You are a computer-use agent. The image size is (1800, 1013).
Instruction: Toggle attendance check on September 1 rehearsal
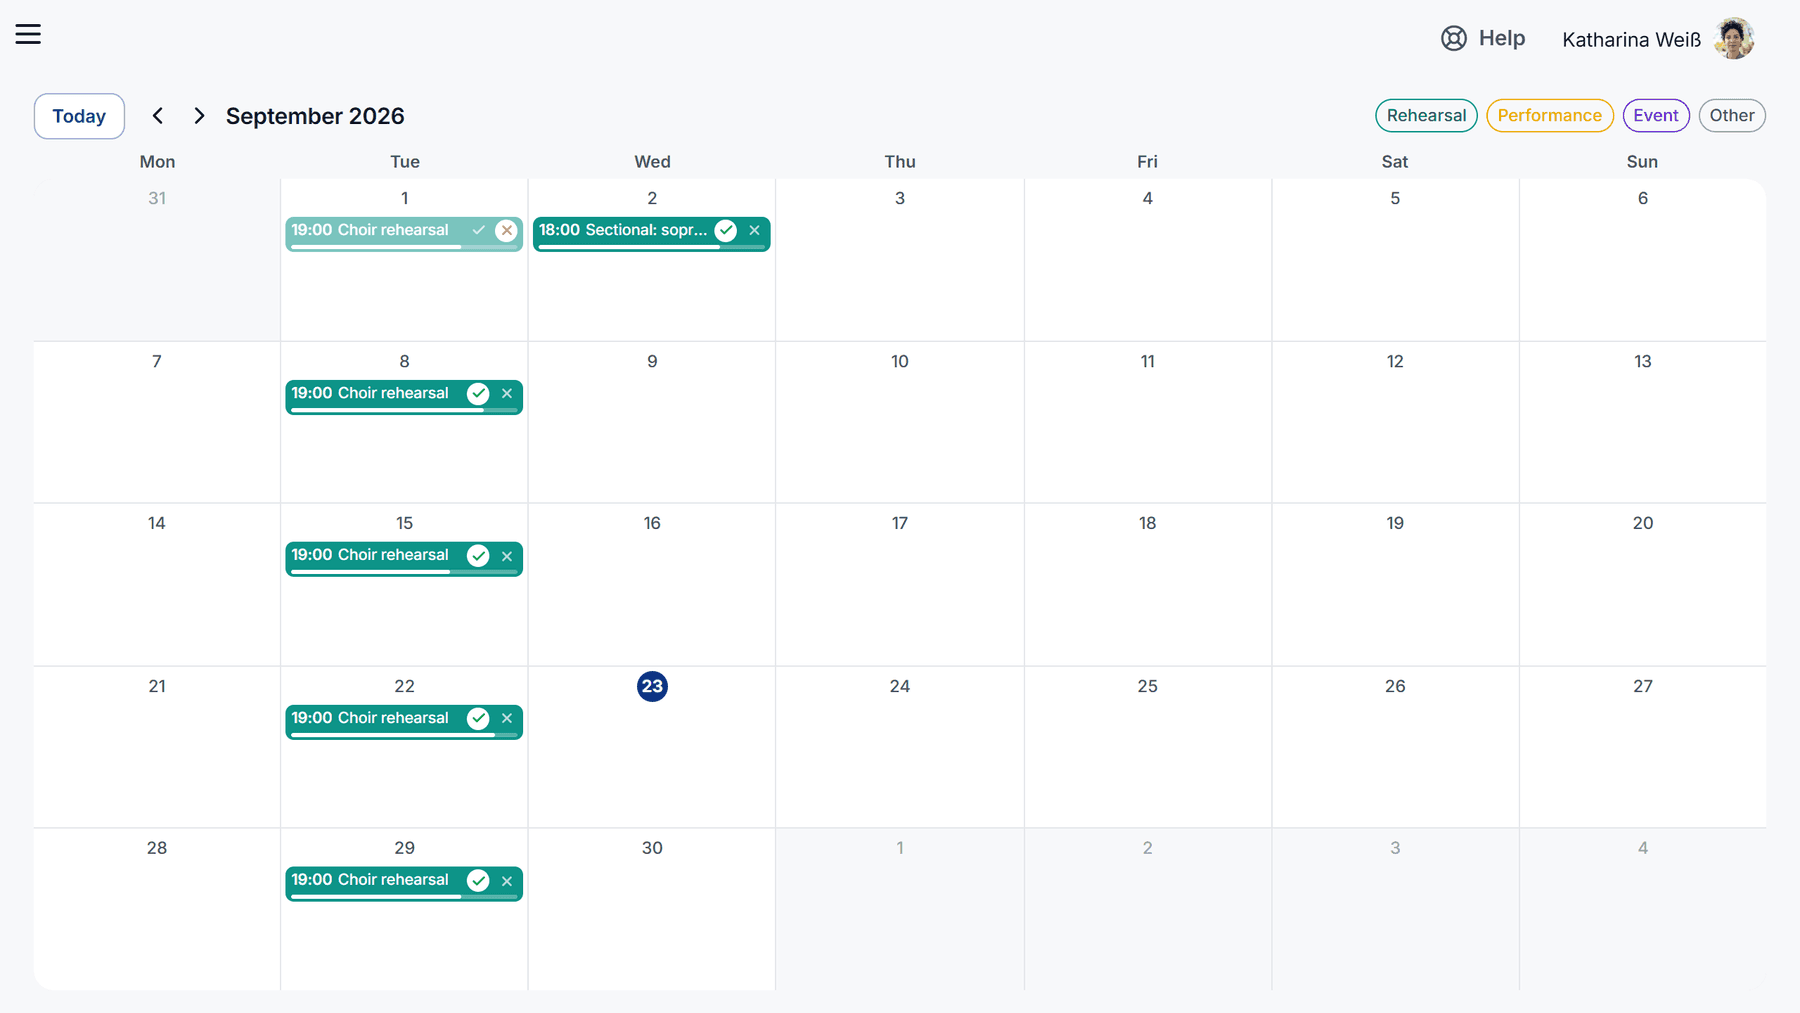coord(479,231)
